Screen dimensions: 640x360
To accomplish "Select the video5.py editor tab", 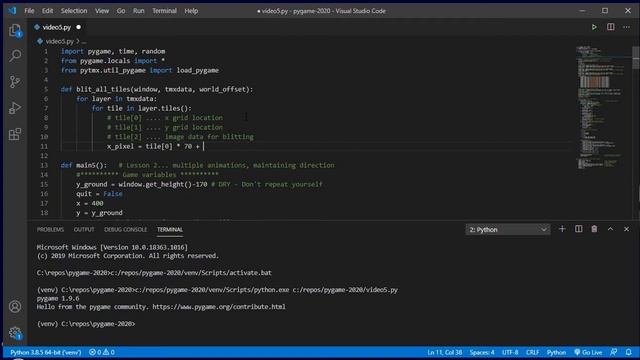I will coord(56,27).
